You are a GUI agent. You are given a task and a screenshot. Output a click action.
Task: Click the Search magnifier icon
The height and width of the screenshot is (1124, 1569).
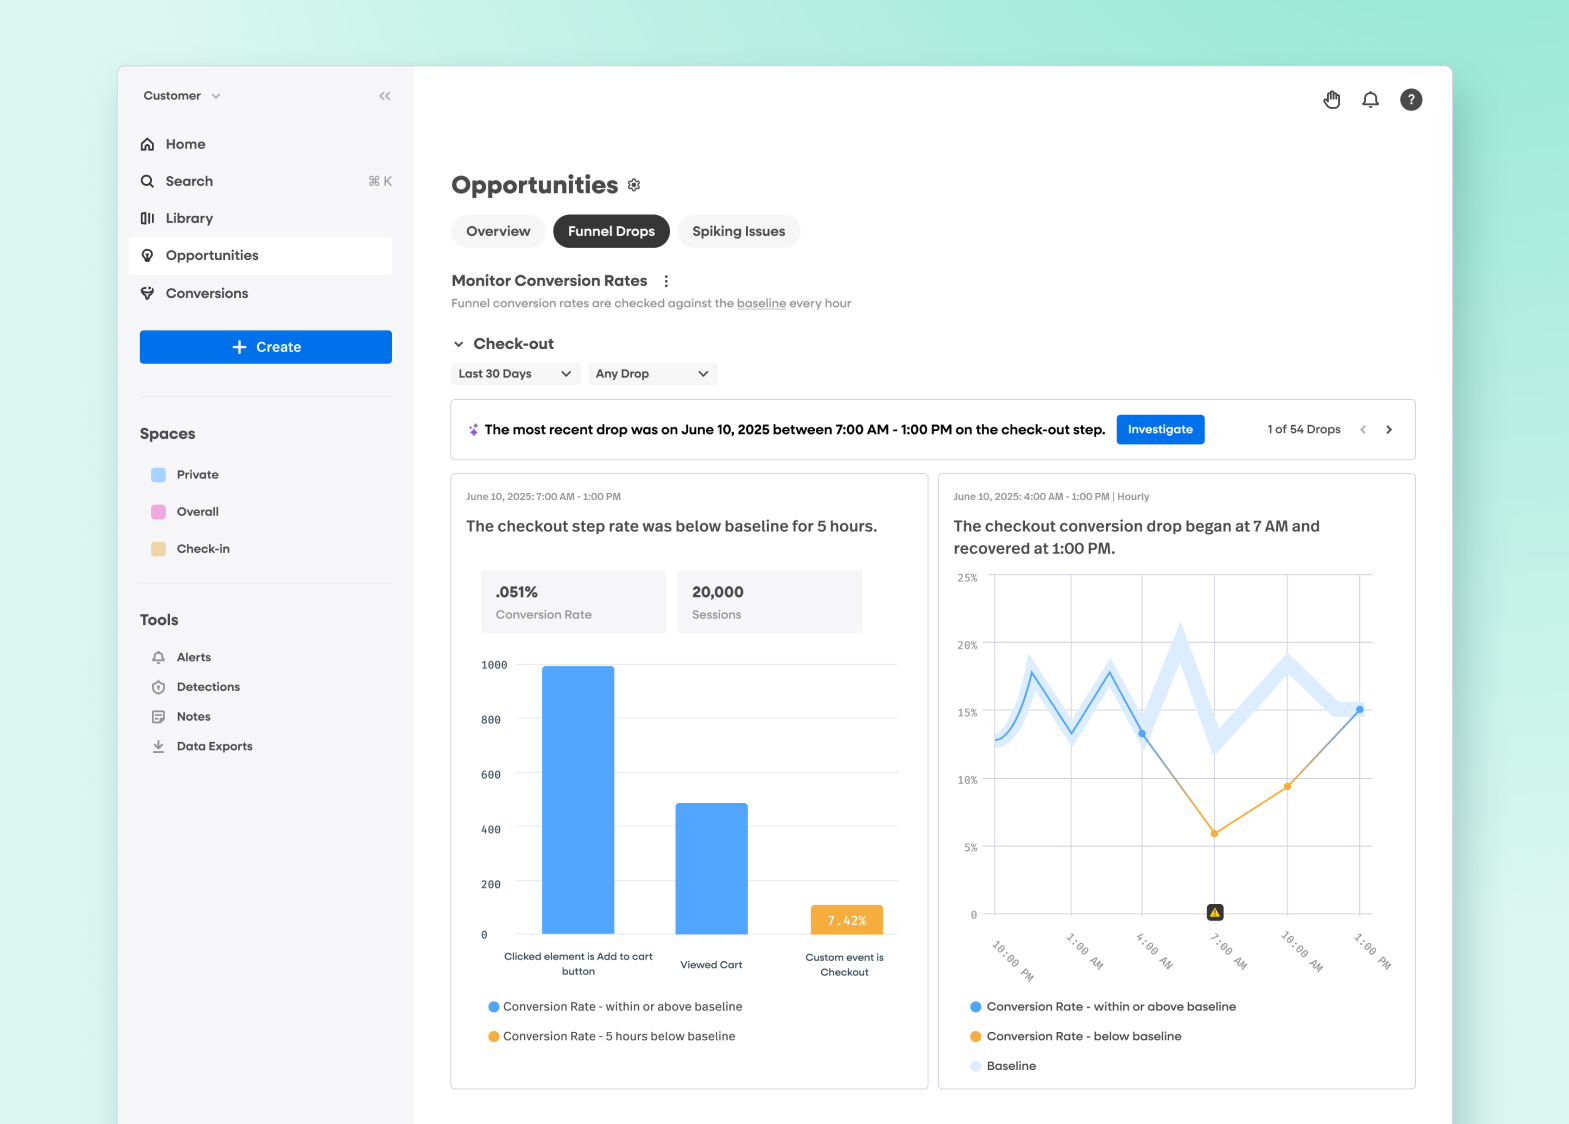click(x=147, y=181)
